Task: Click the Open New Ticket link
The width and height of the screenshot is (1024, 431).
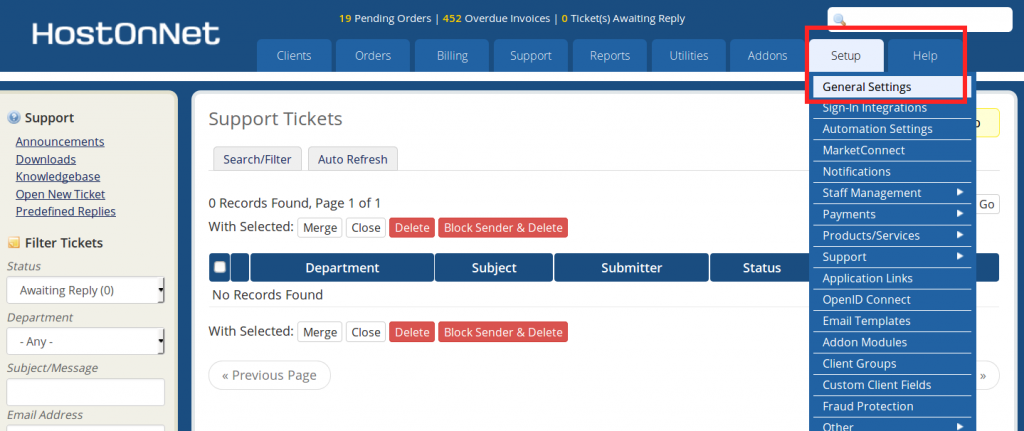Action: [x=60, y=194]
